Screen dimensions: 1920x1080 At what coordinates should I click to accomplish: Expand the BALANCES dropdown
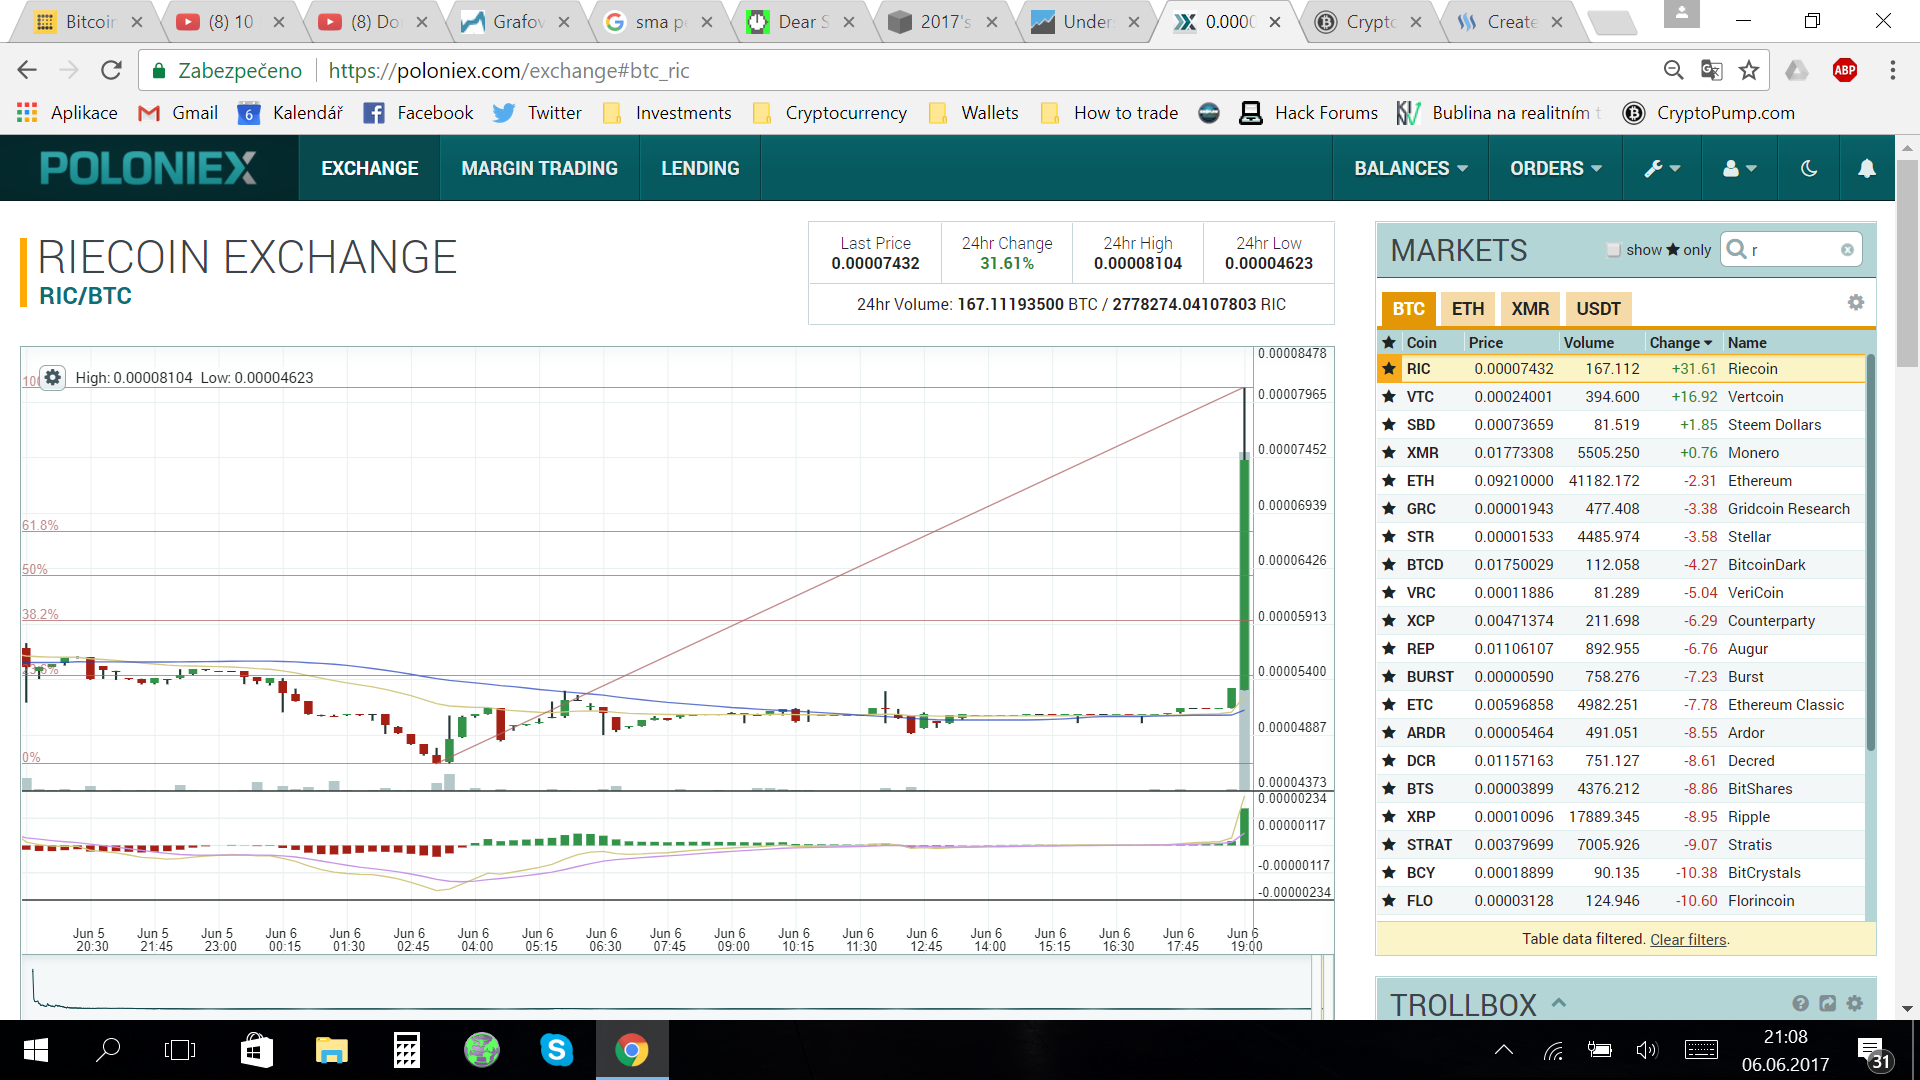coord(1411,169)
